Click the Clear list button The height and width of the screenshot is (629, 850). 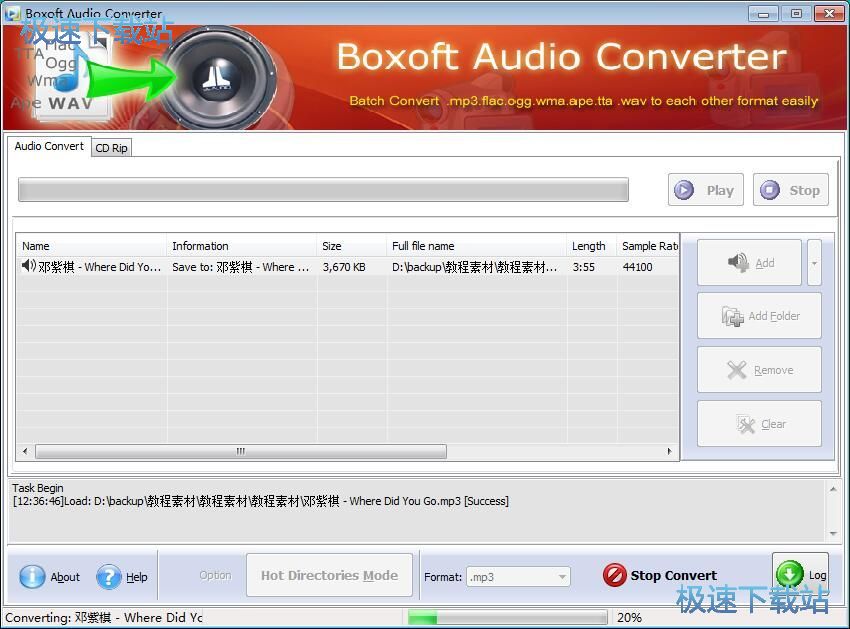(x=759, y=423)
